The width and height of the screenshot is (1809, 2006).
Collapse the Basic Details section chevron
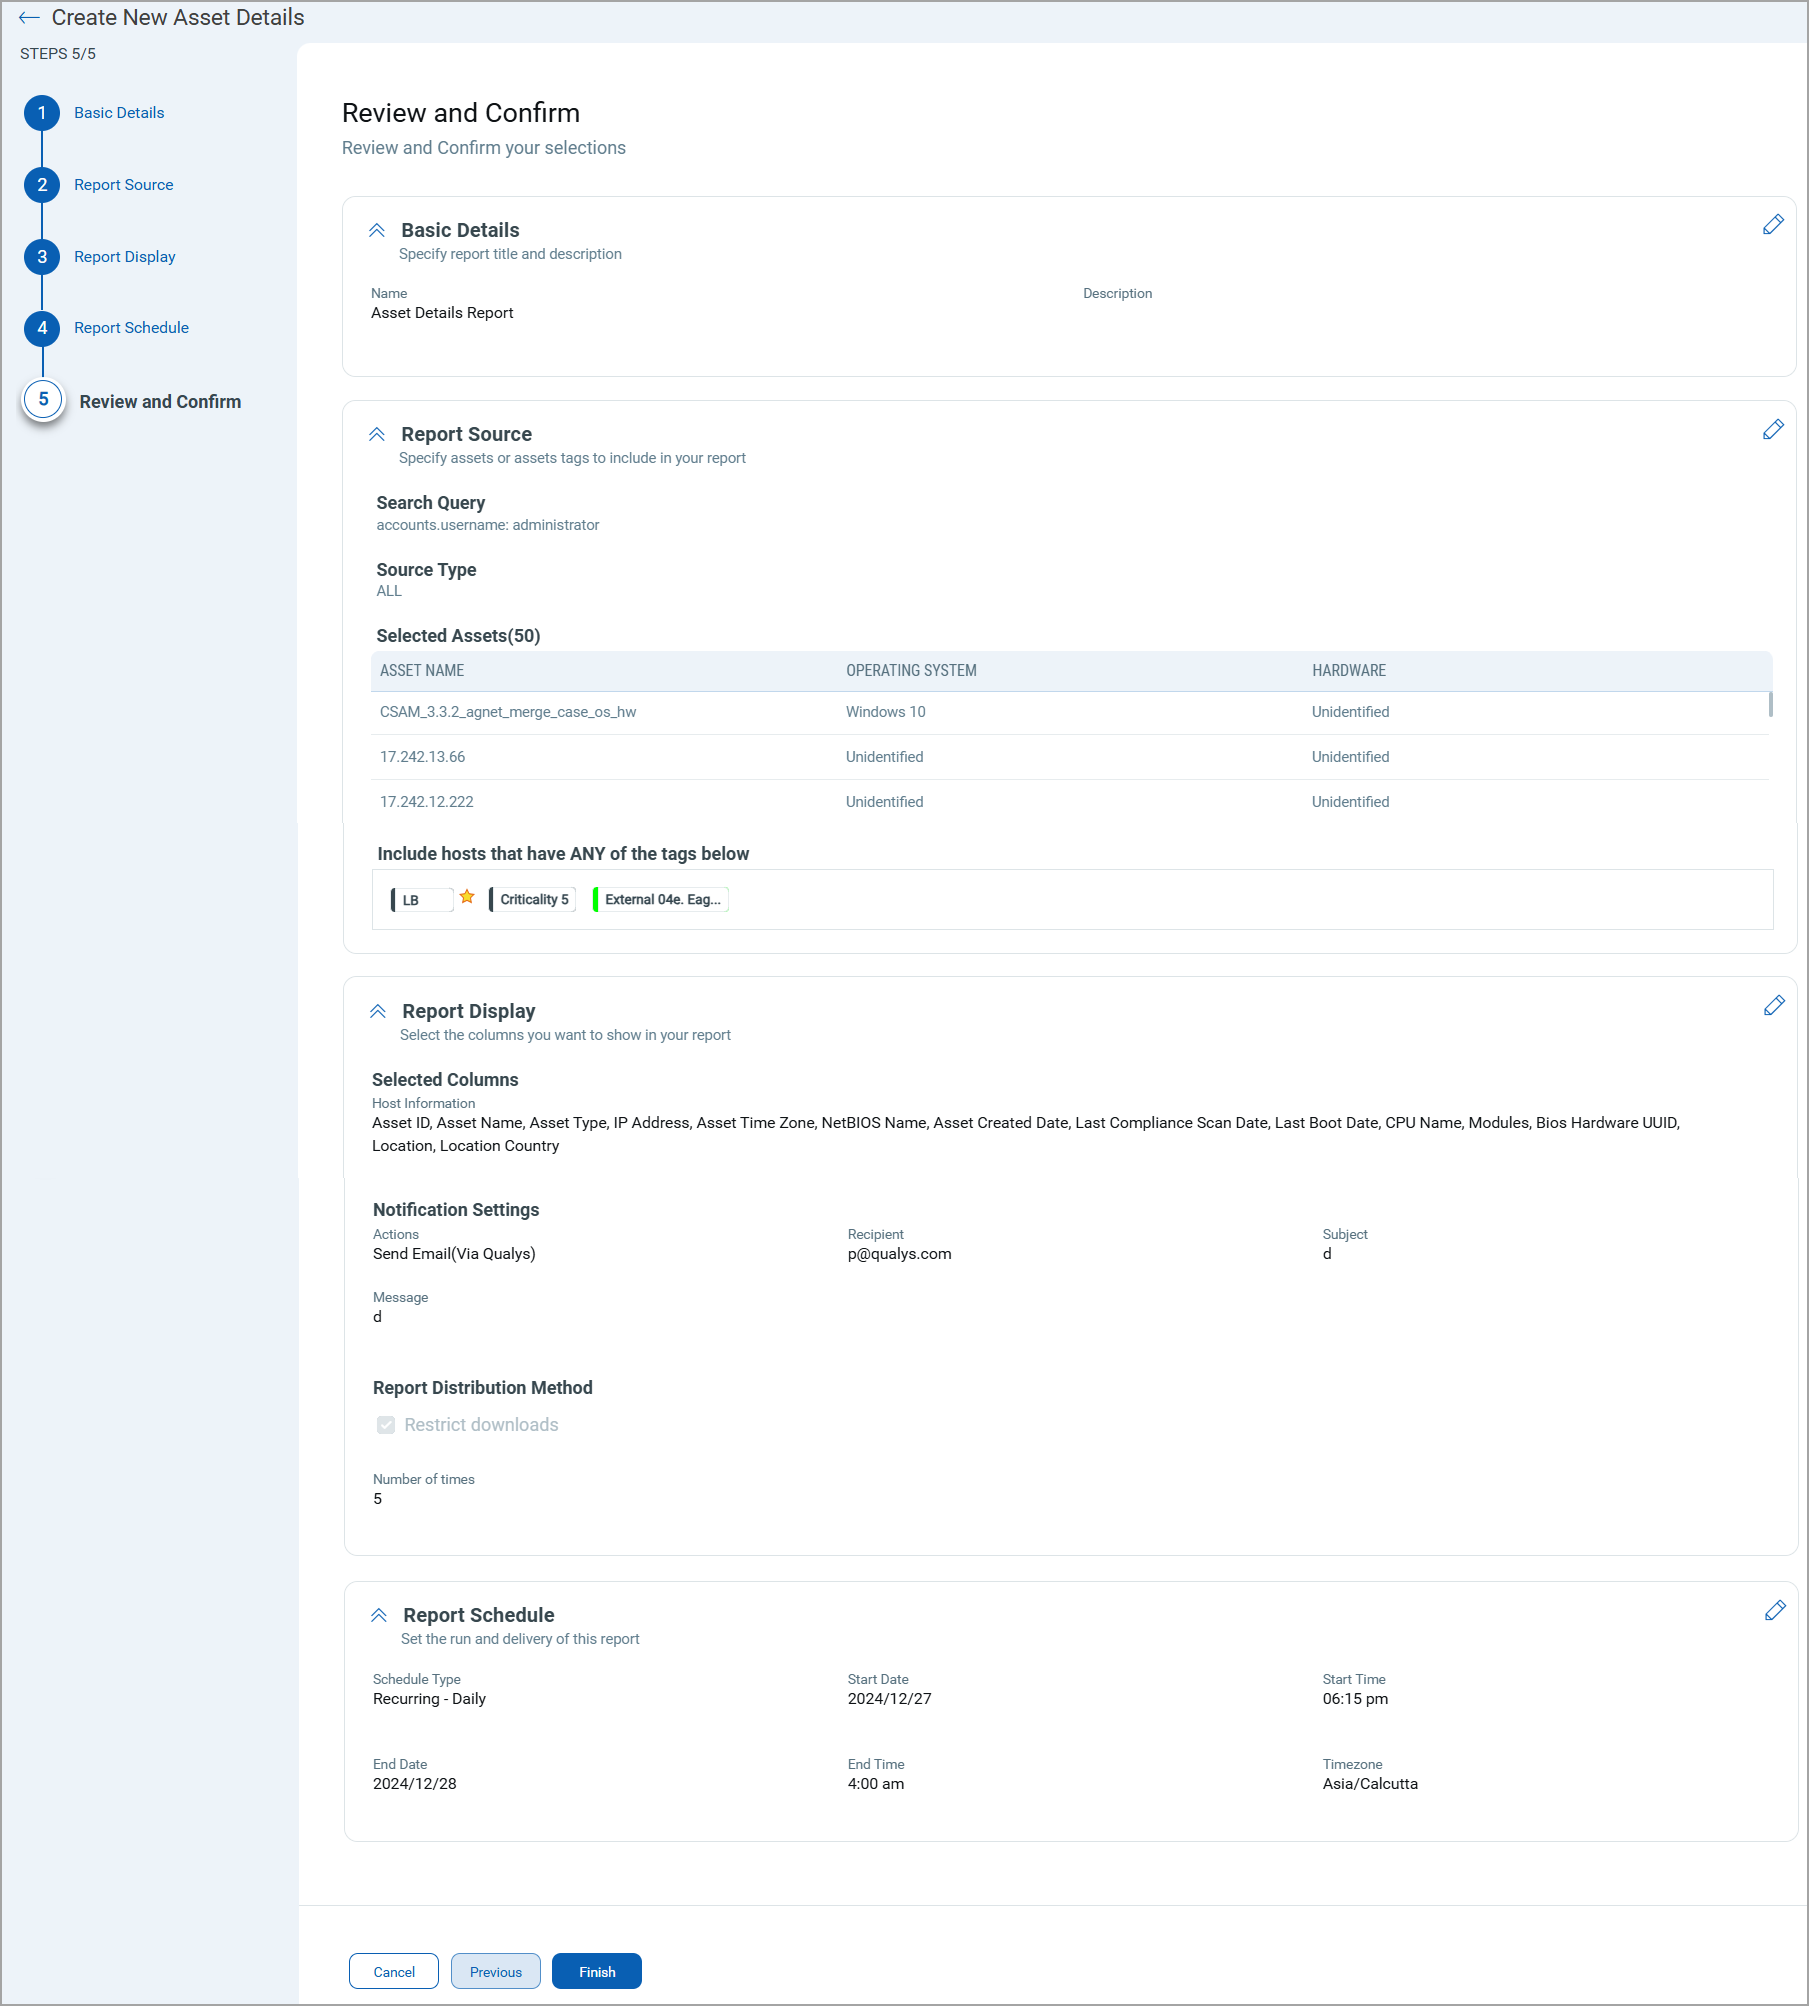coord(377,230)
